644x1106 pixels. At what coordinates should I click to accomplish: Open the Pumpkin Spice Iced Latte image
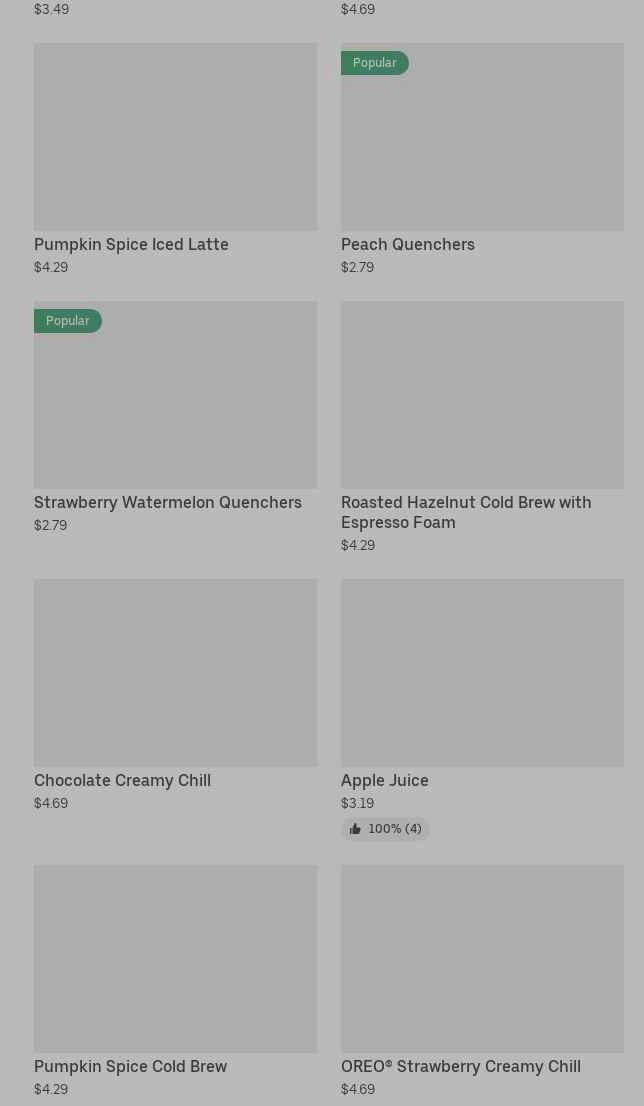pyautogui.click(x=175, y=137)
